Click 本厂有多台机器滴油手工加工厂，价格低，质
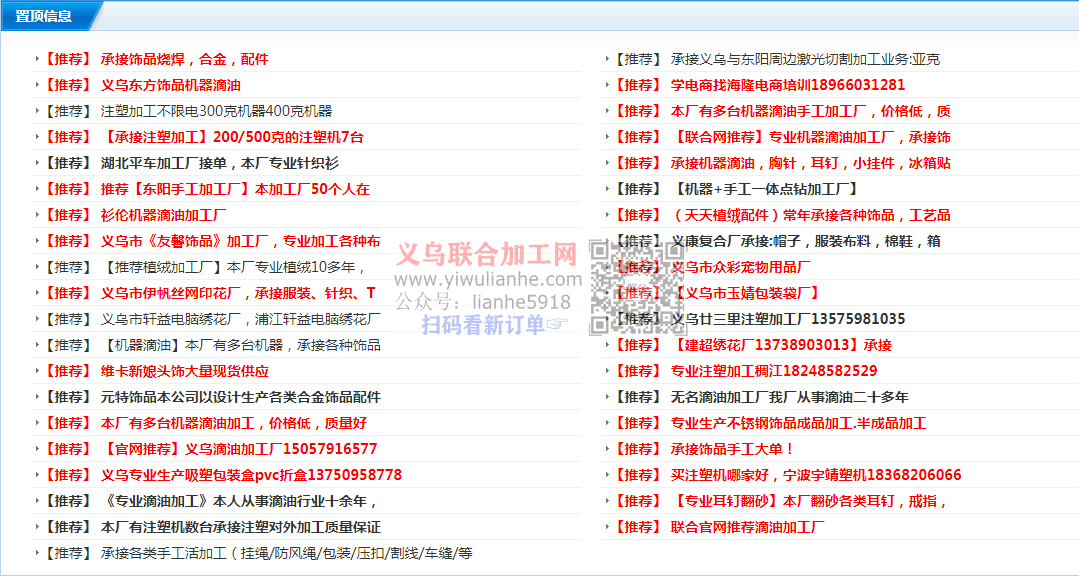This screenshot has height=576, width=1079. coord(811,111)
